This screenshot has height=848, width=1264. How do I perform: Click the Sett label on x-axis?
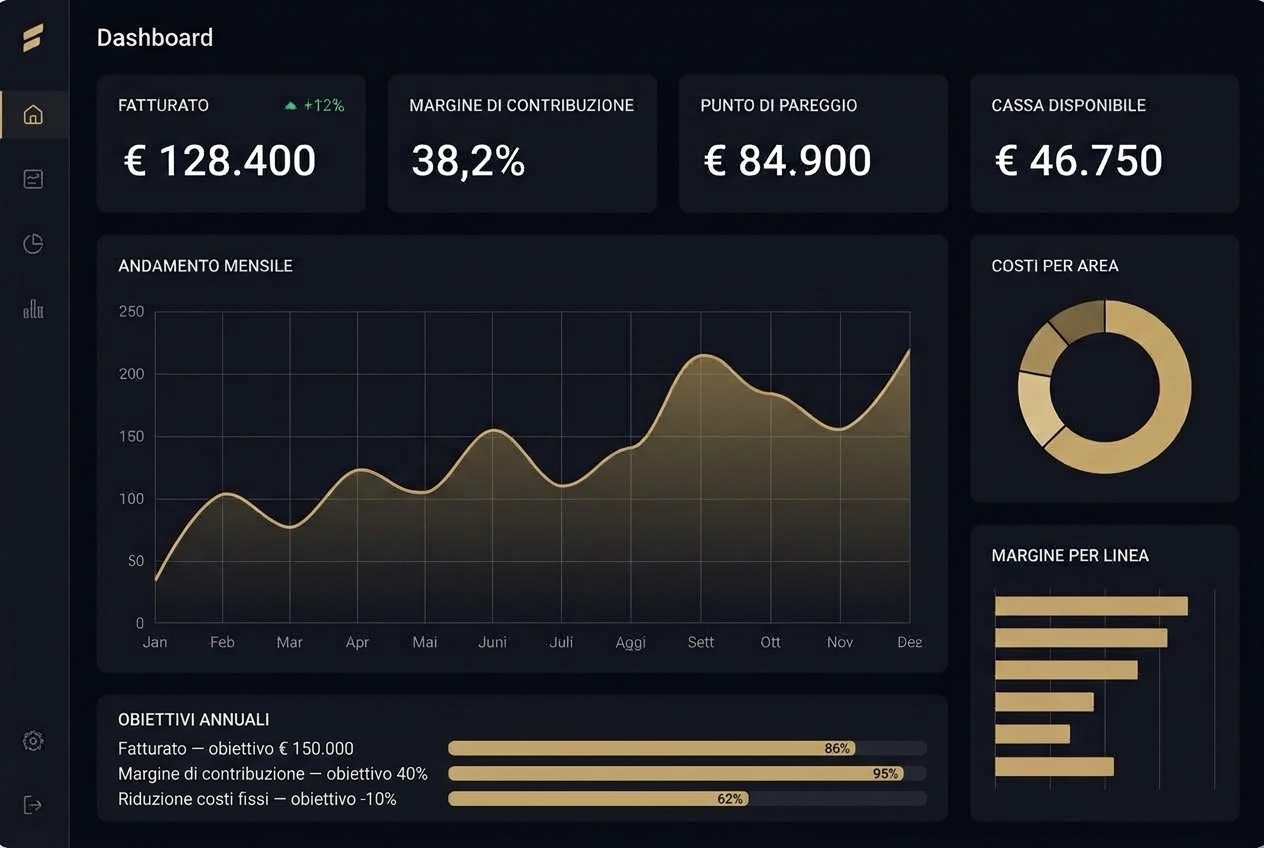[x=701, y=642]
